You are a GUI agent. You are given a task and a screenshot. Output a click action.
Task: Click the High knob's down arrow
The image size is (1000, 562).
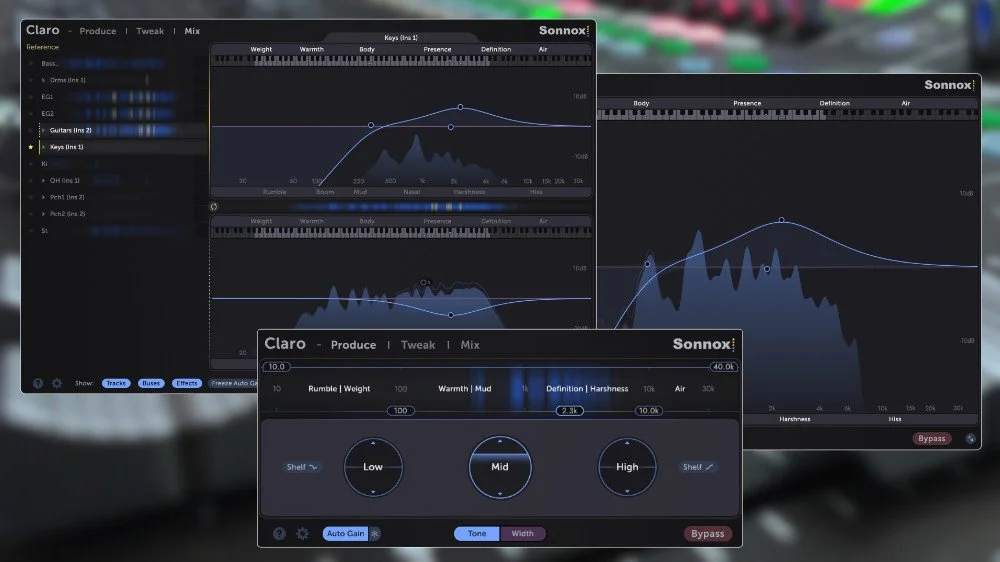coord(627,492)
